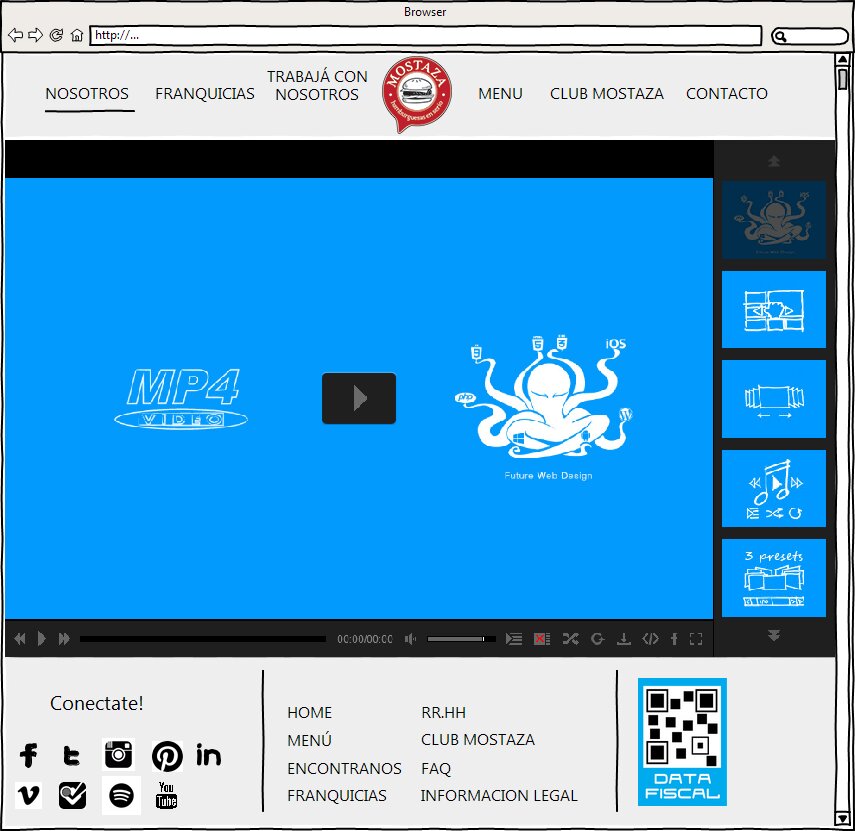The height and width of the screenshot is (831, 855).
Task: Click the video seek progress bar
Action: pyautogui.click(x=203, y=639)
